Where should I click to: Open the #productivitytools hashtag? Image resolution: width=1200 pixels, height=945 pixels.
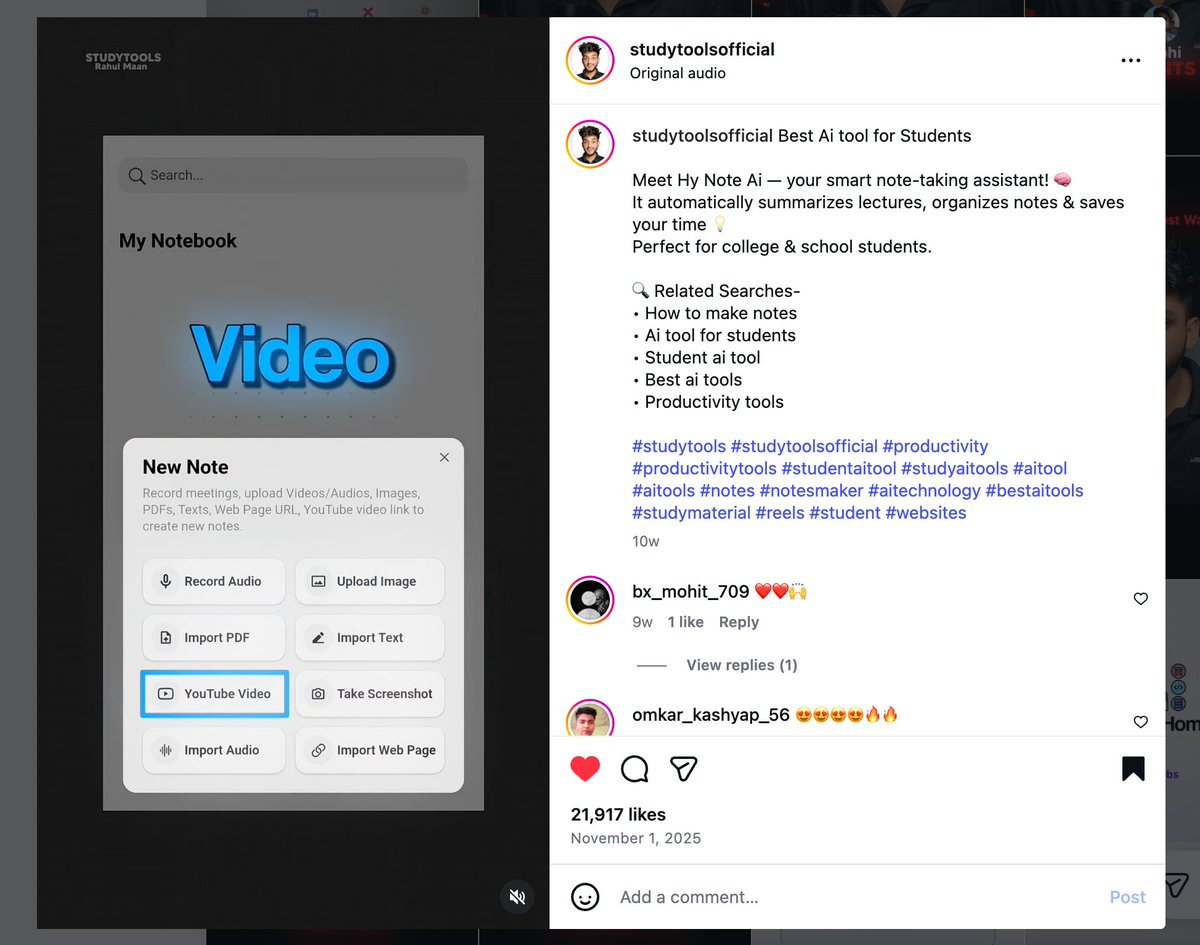(x=704, y=468)
